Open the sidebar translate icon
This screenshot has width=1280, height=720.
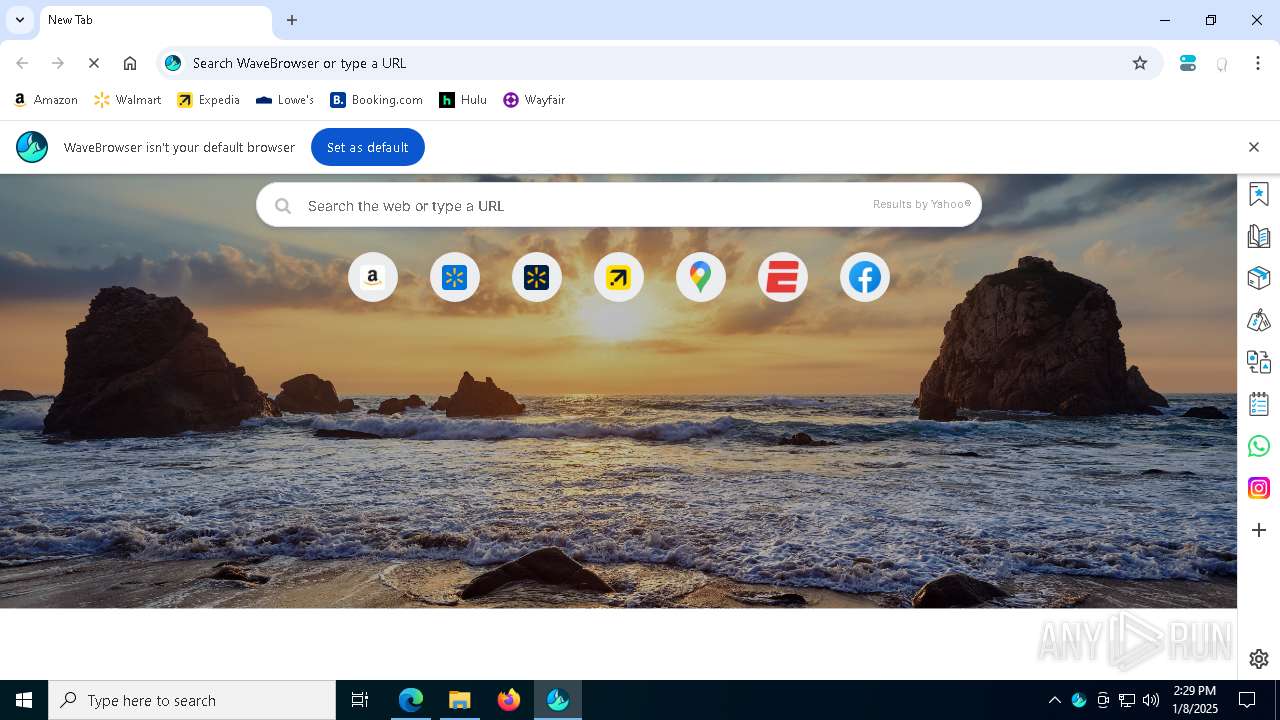click(x=1259, y=362)
